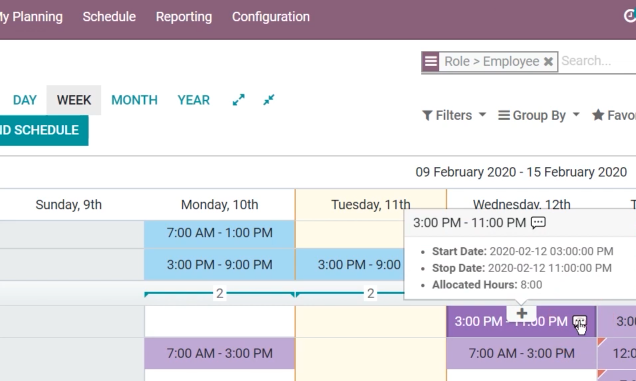Click the comment icon in tooltip header
Screen dimensions: 636x381
pyautogui.click(x=538, y=222)
